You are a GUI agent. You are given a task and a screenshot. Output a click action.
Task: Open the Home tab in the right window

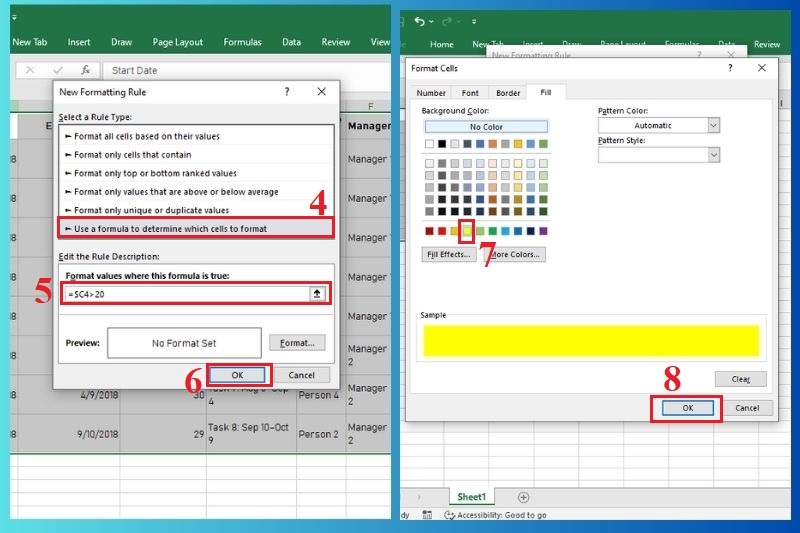tap(441, 44)
